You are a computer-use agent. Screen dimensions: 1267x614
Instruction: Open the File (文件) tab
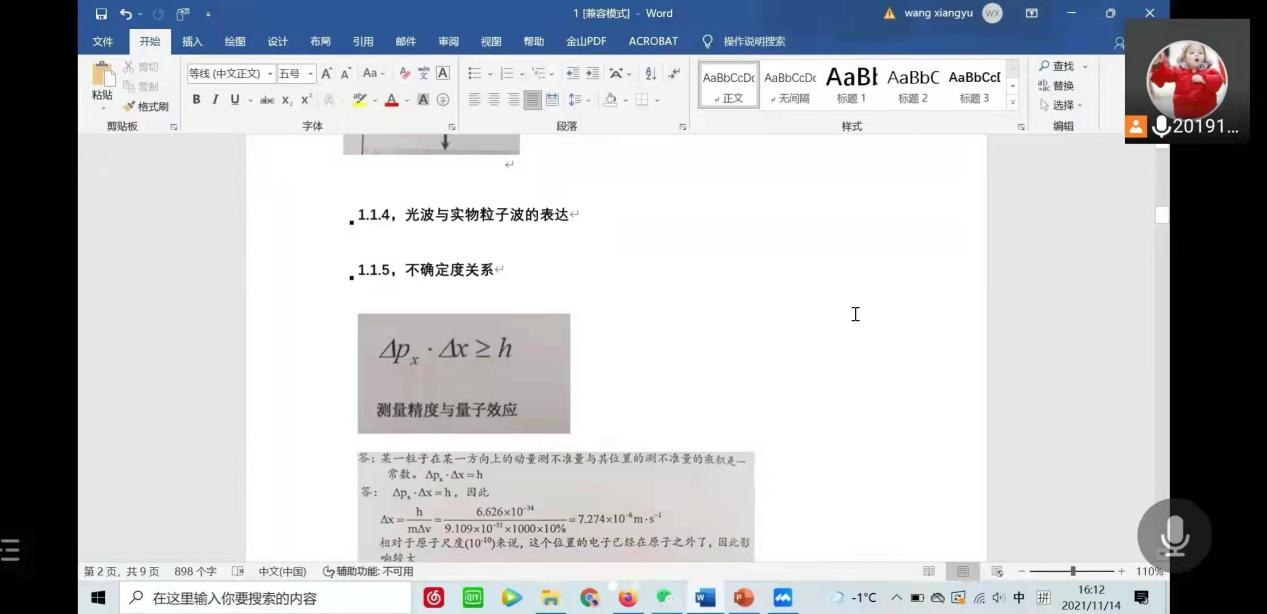[103, 41]
